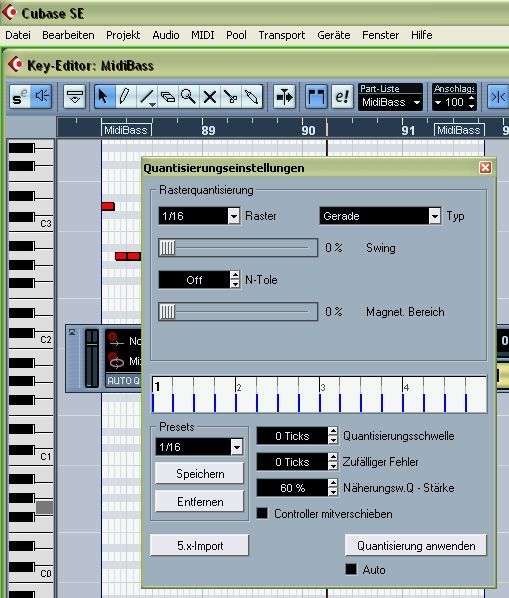This screenshot has width=509, height=598.
Task: Click the Speichern preset button
Action: (x=199, y=473)
